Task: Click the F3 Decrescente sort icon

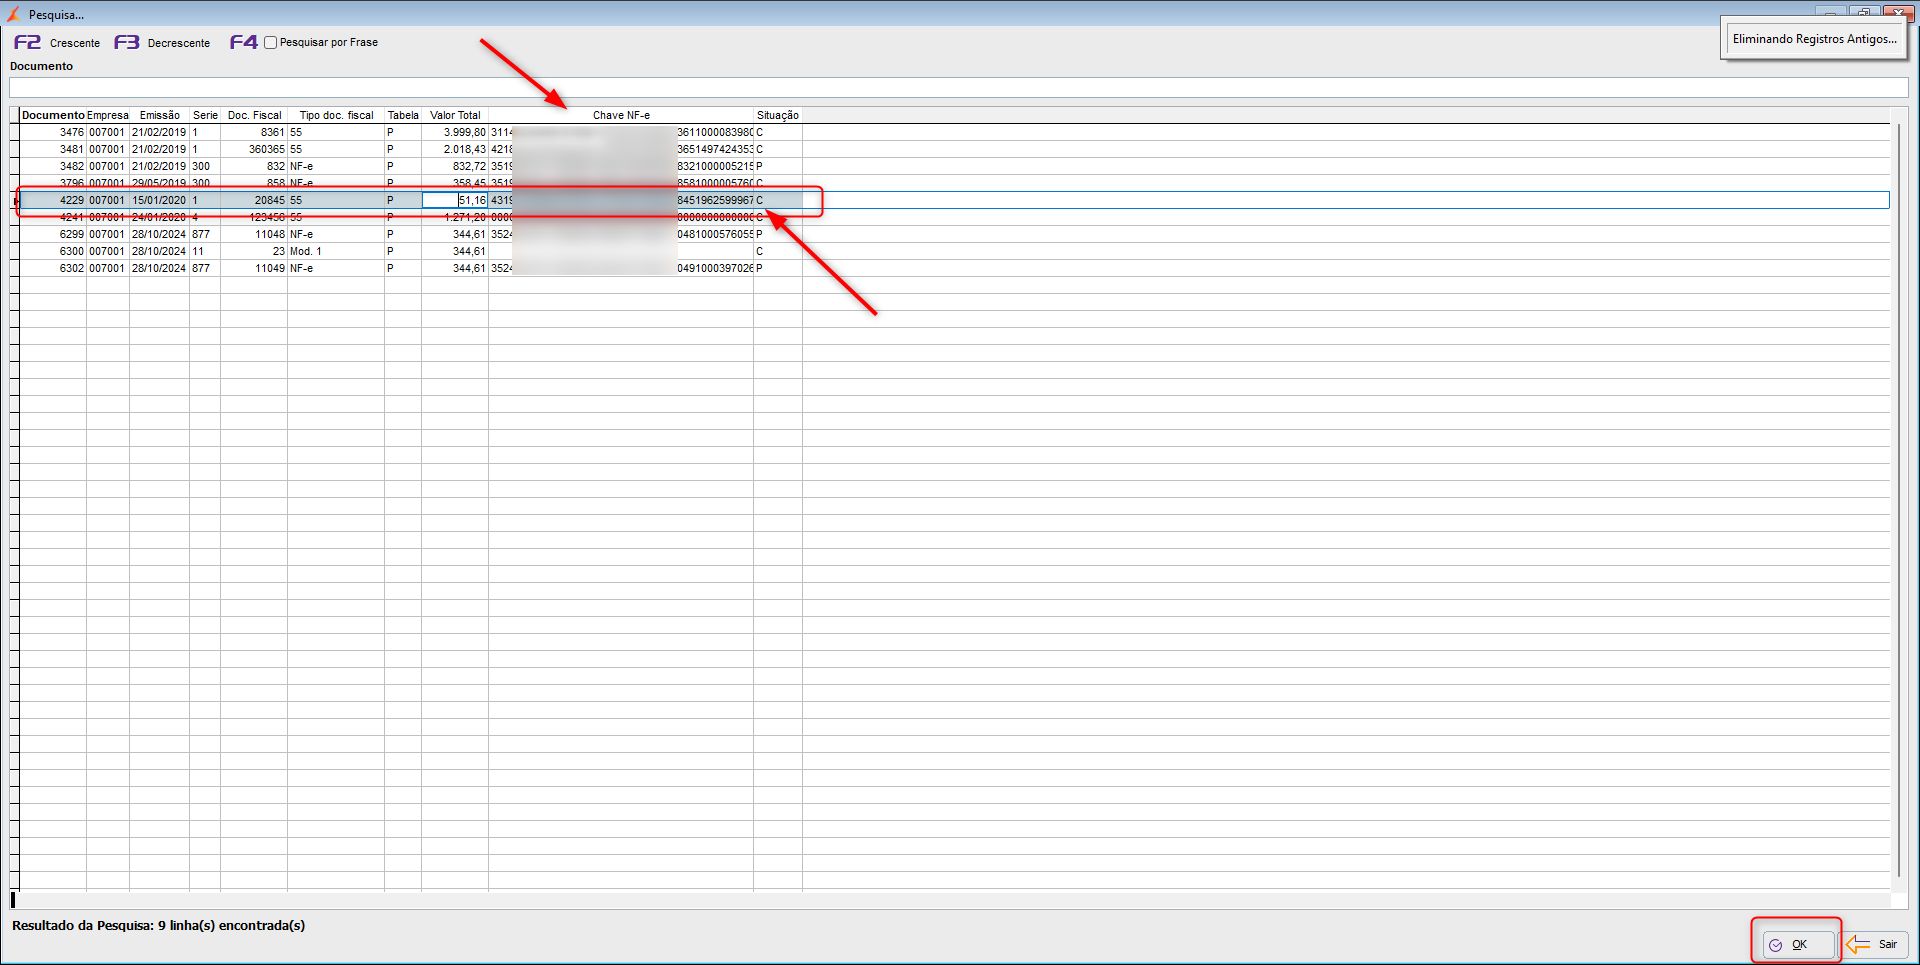Action: [x=126, y=42]
